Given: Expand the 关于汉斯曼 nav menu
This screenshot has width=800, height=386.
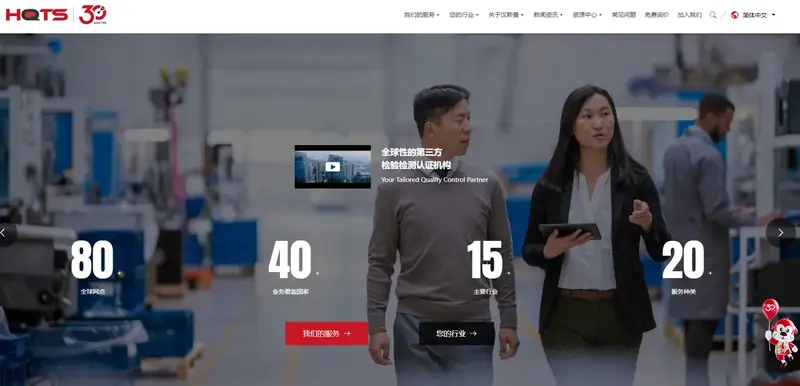Looking at the screenshot, I should [506, 15].
